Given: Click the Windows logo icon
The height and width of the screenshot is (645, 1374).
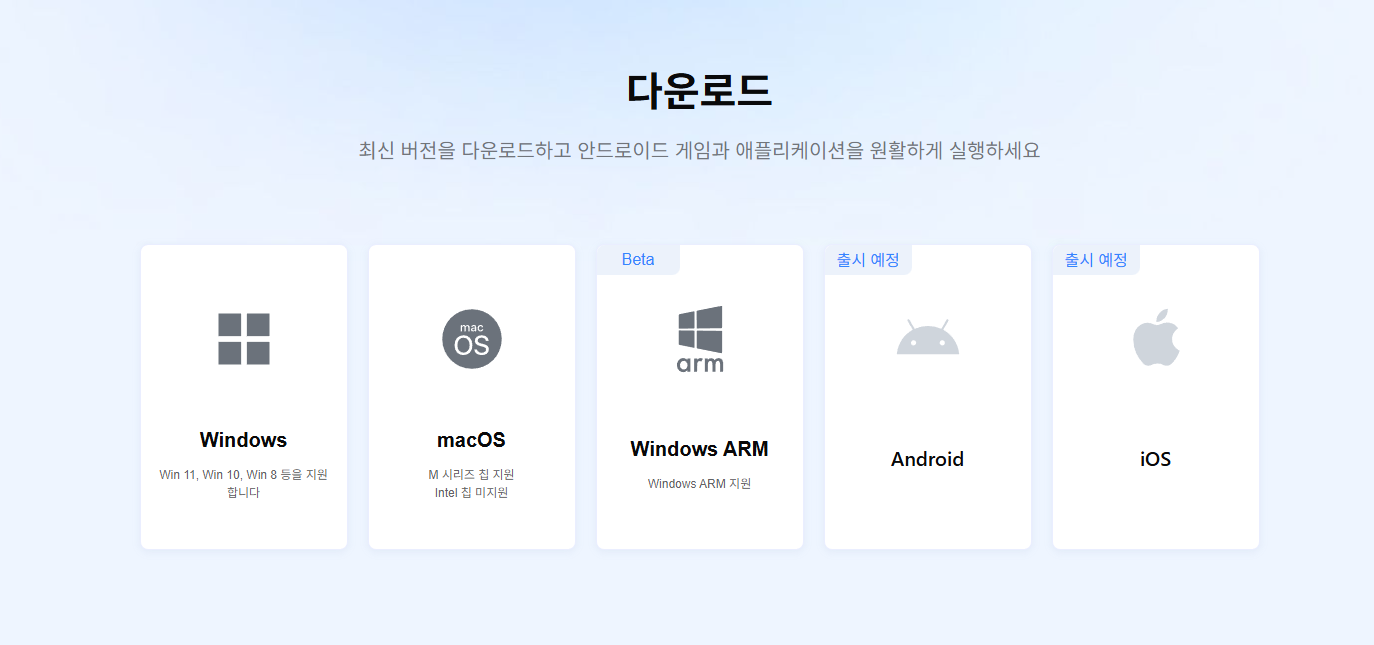Looking at the screenshot, I should pos(244,339).
